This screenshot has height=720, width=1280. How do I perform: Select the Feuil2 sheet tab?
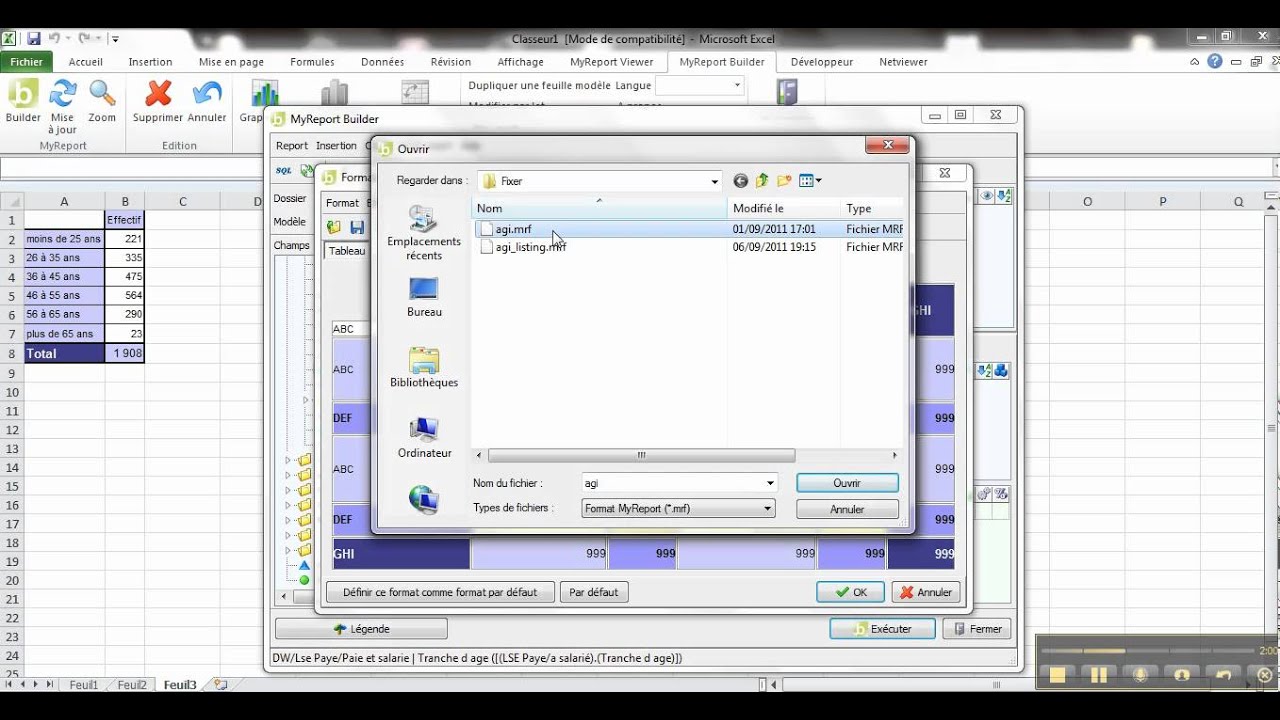[x=132, y=685]
